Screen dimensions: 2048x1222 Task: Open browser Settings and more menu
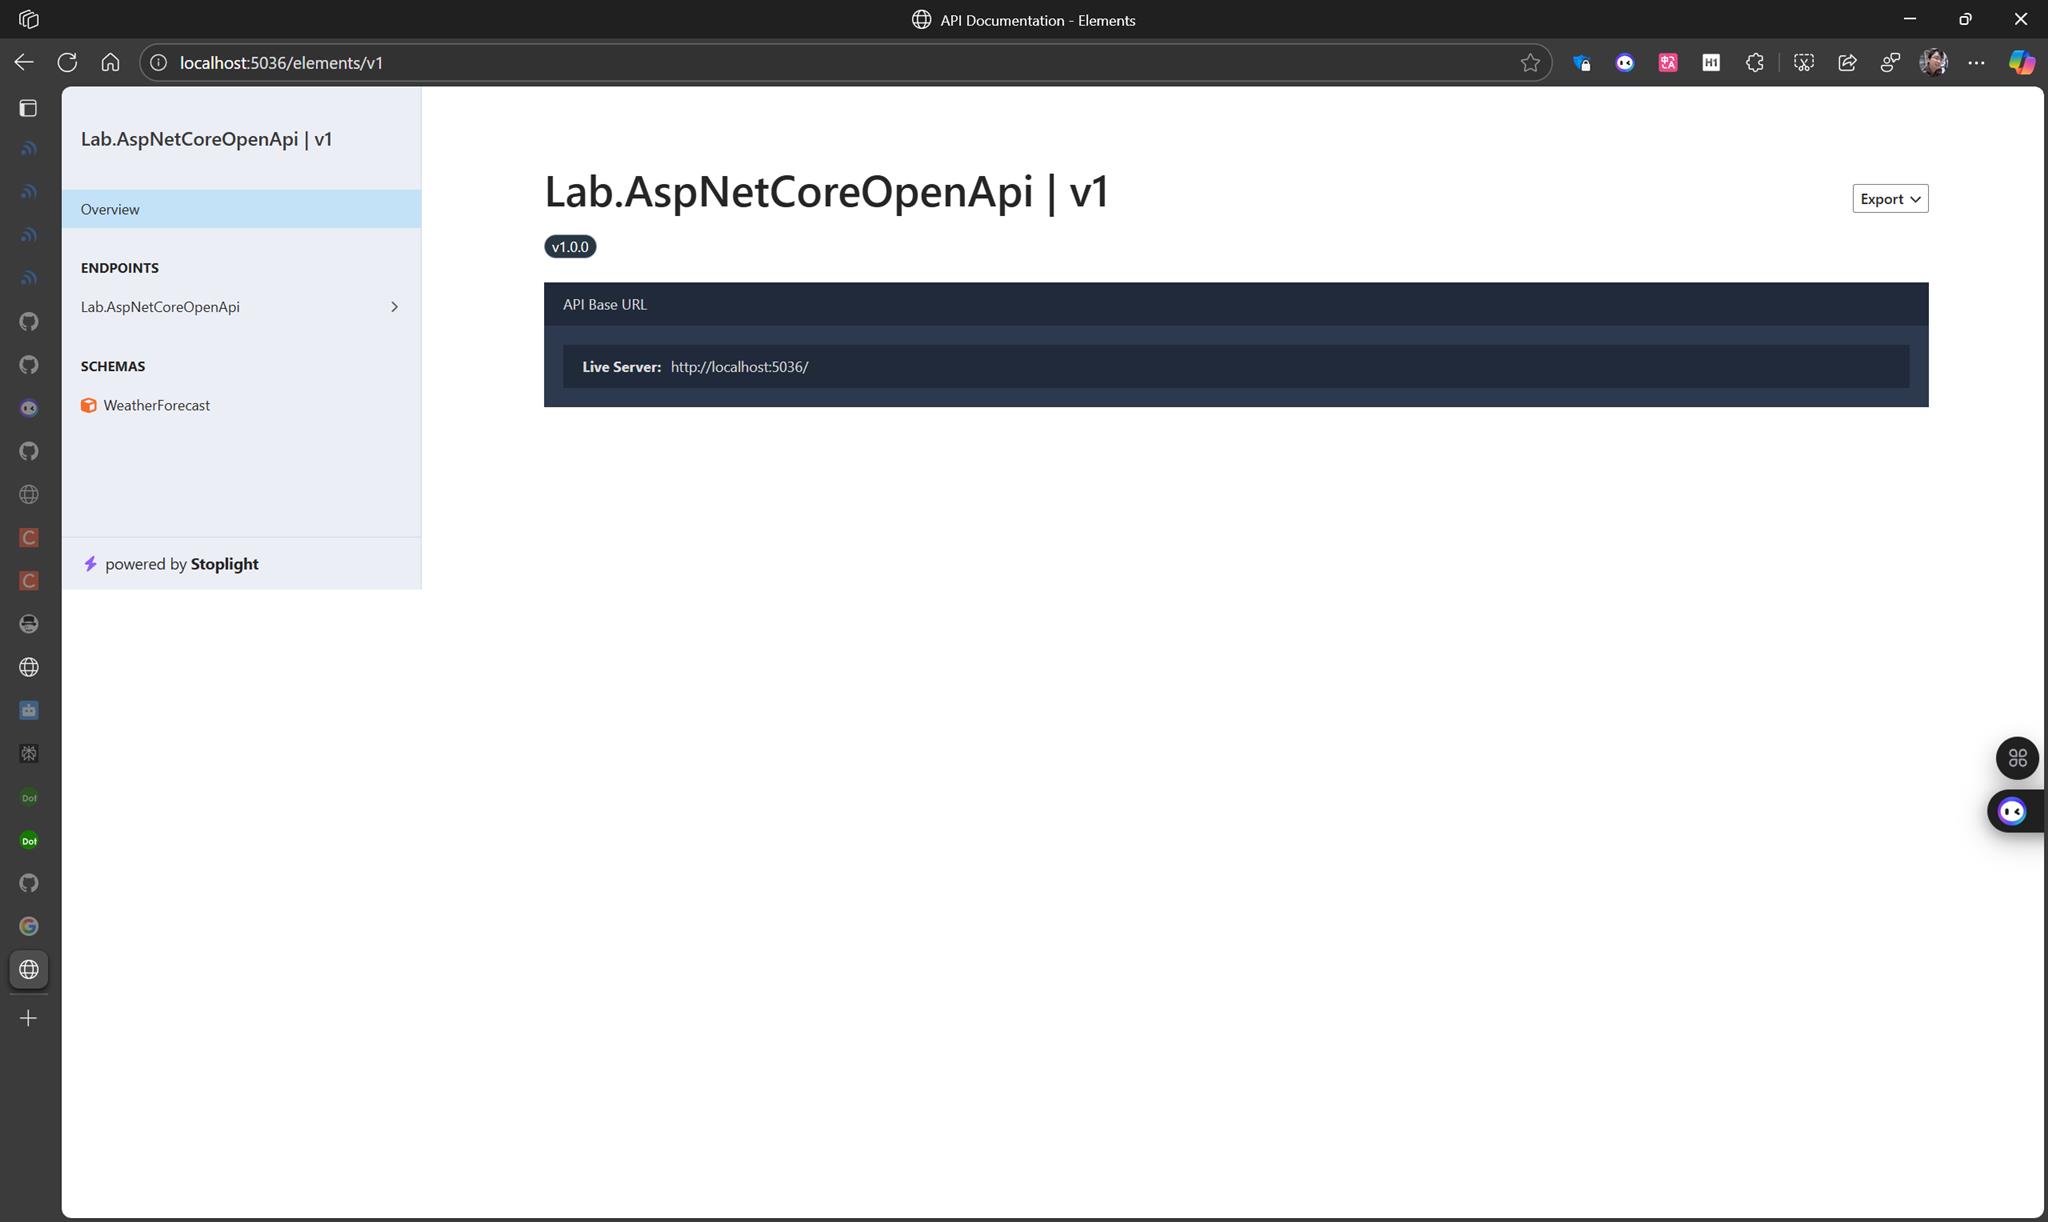1976,63
